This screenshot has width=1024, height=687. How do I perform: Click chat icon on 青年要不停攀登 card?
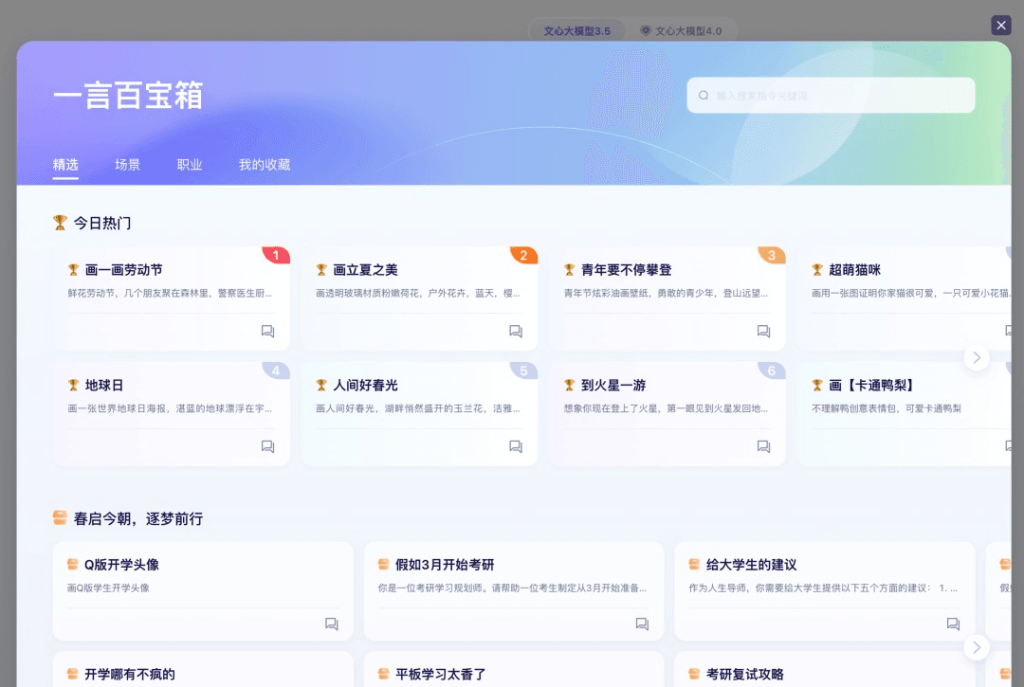[763, 331]
